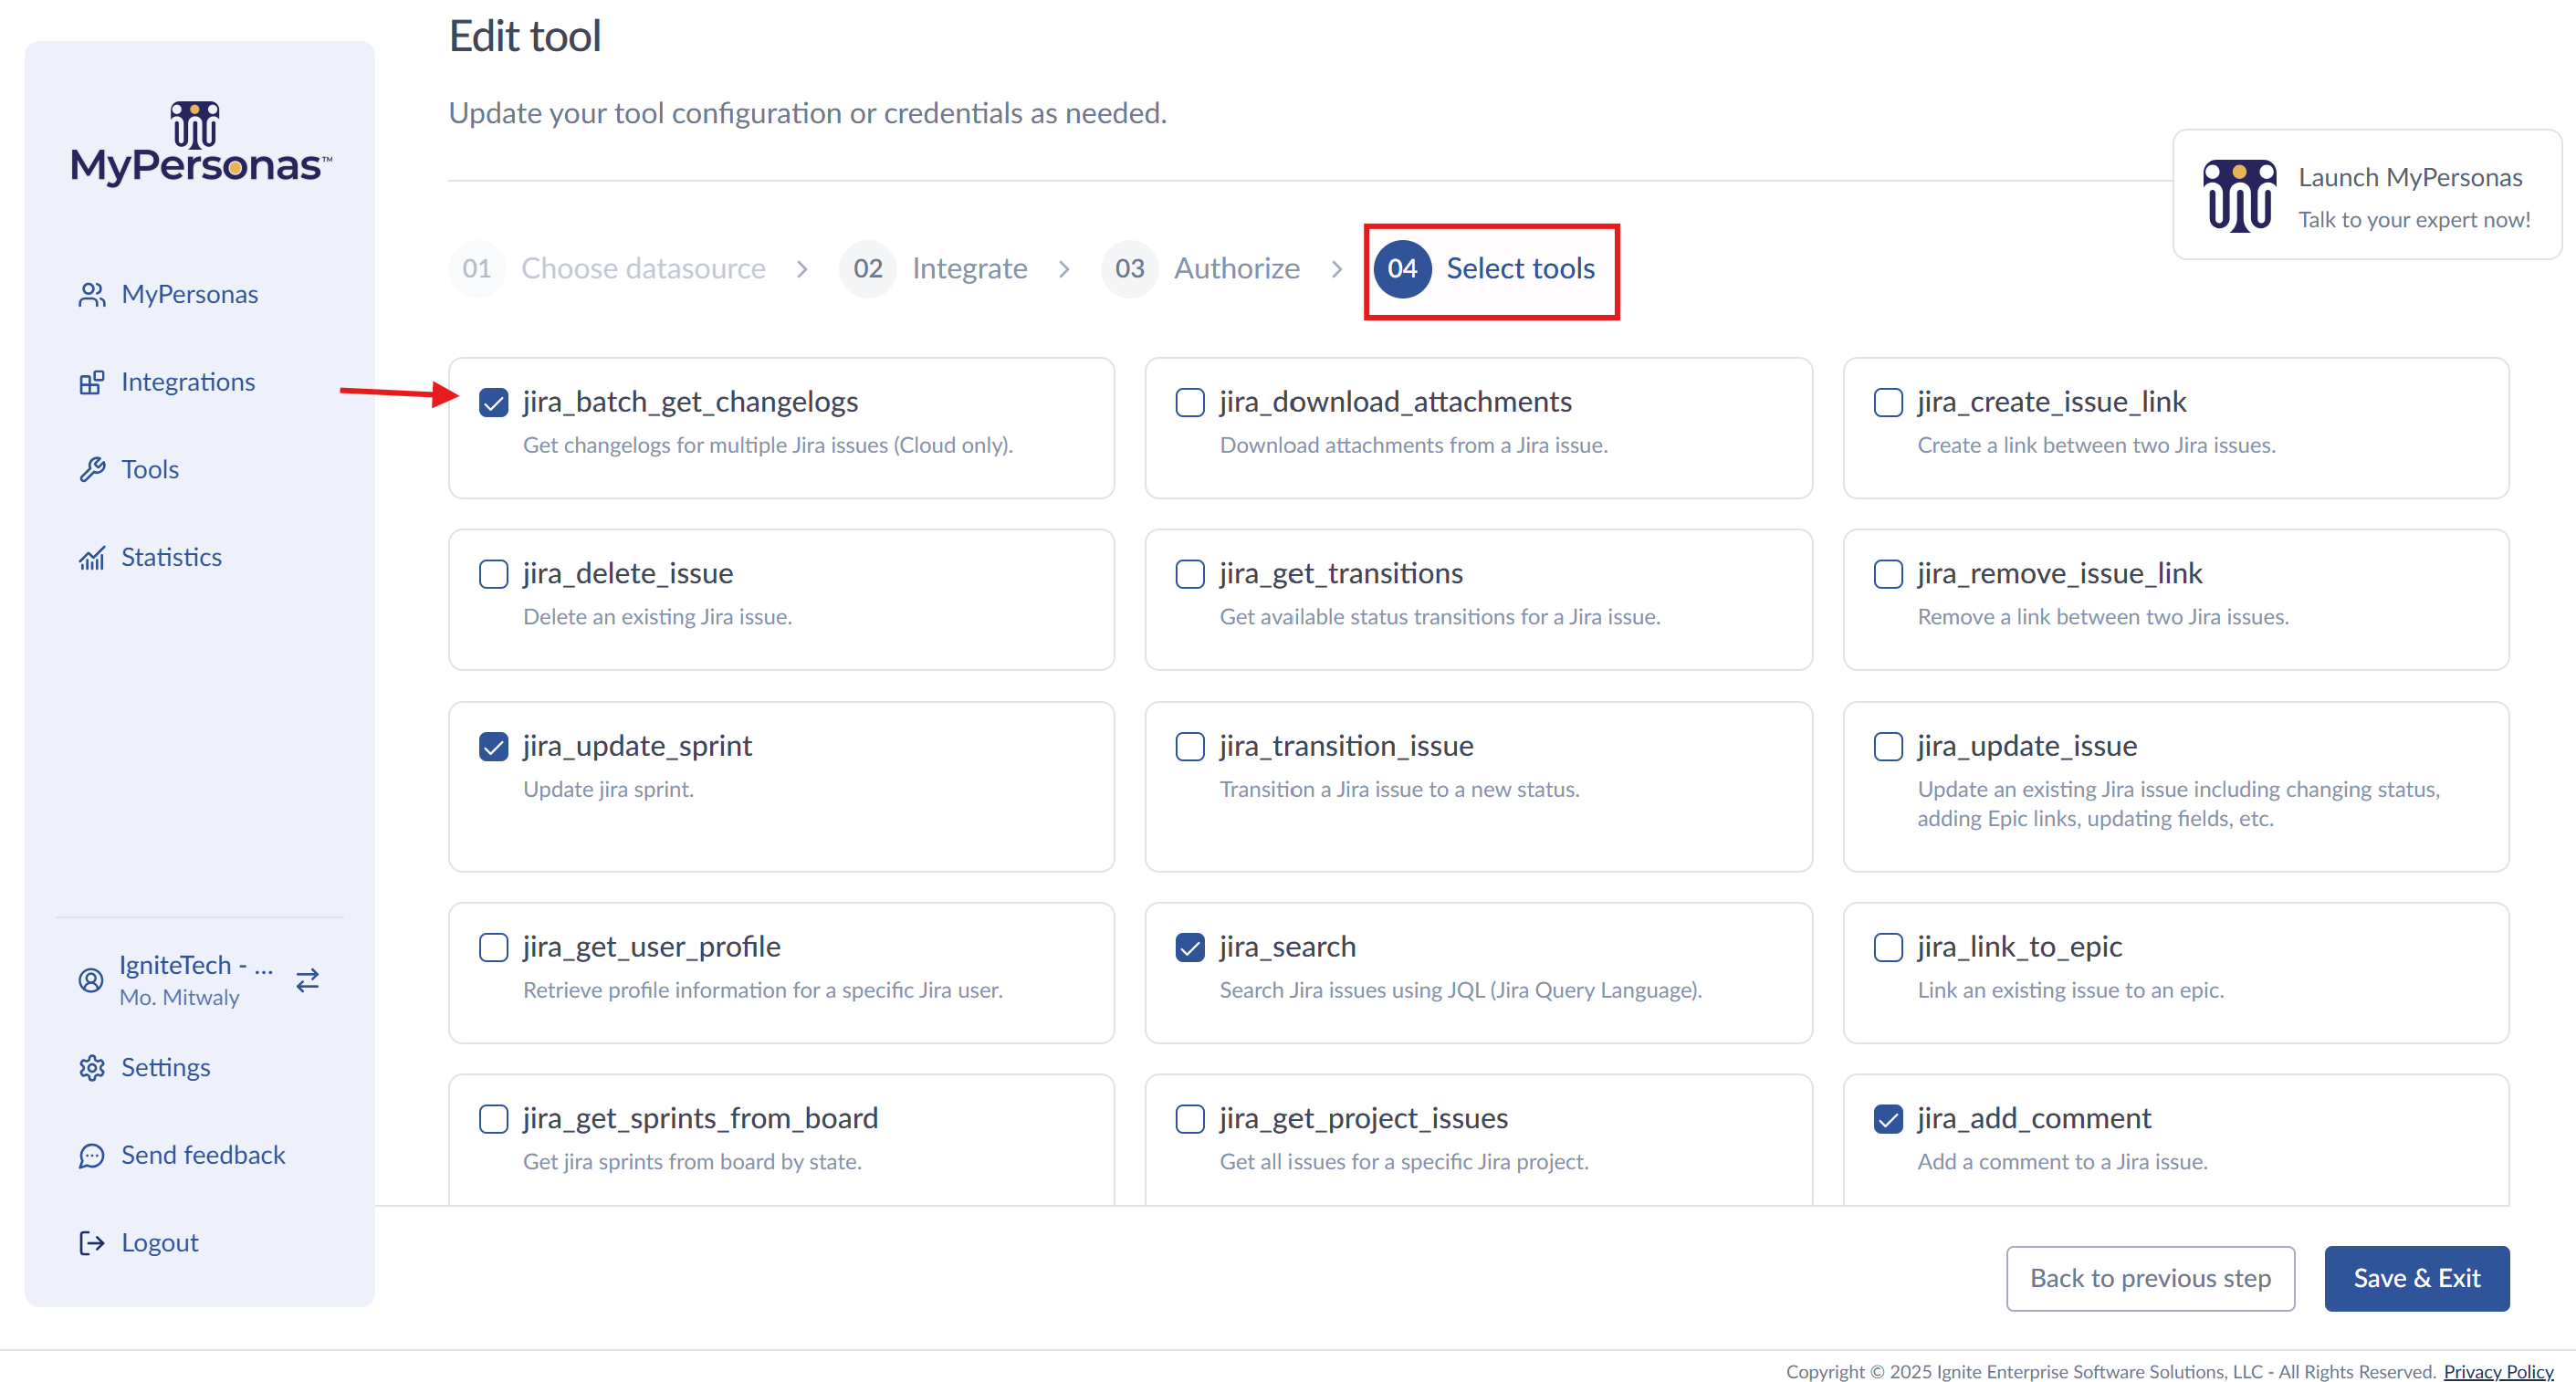Enable jira_remove_issue_link checkbox
2576x1382 pixels.
pyautogui.click(x=1888, y=574)
